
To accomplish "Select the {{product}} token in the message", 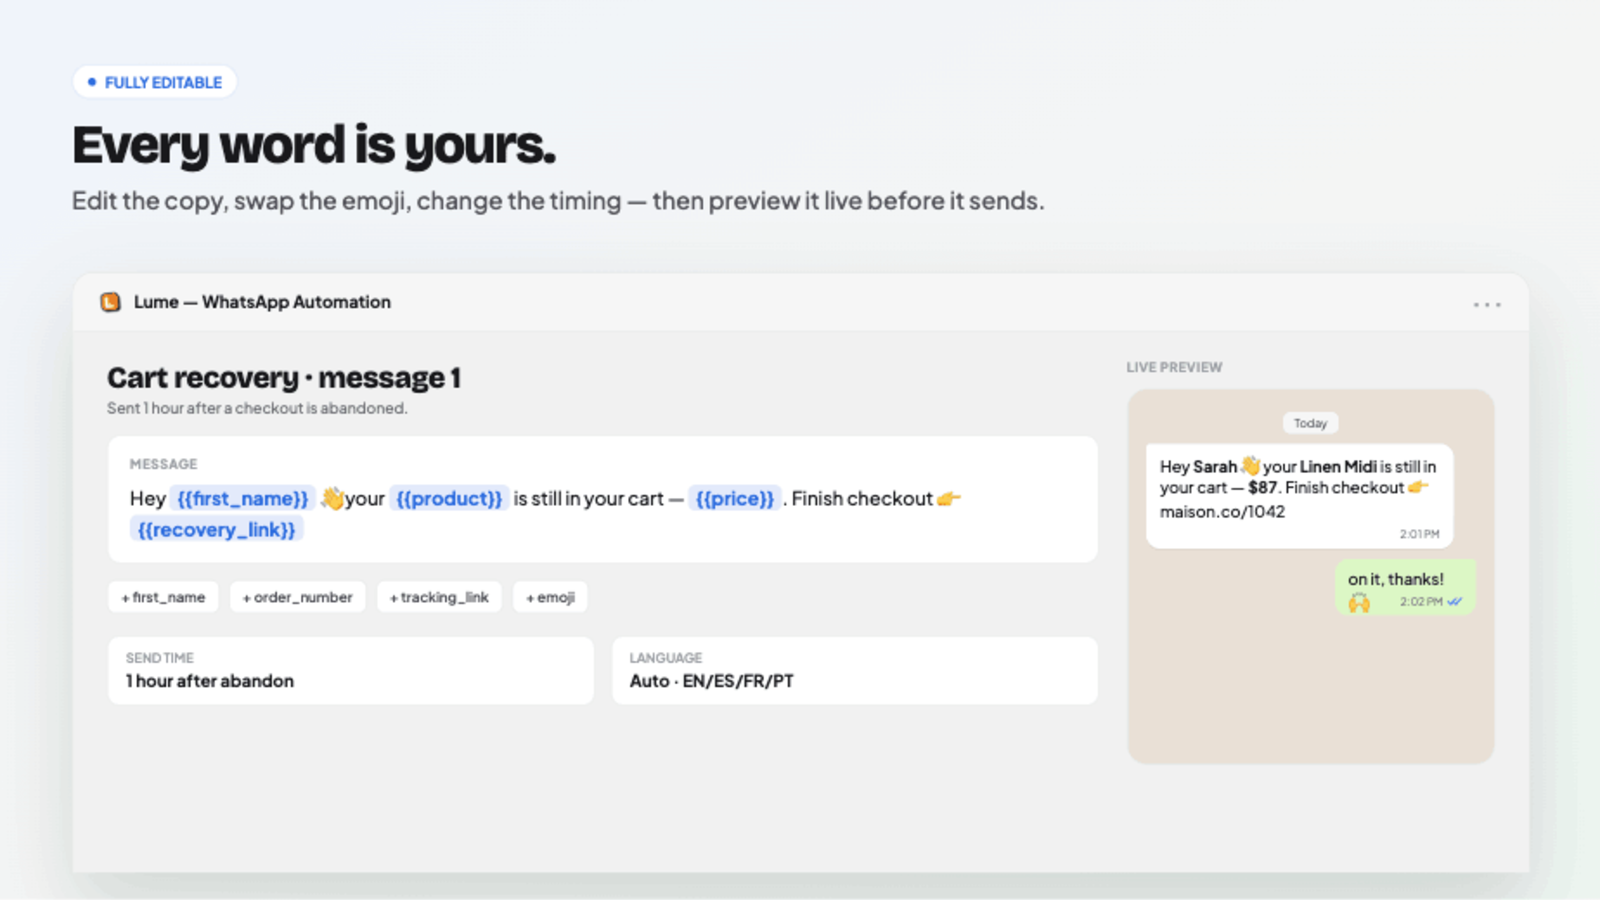I will 449,498.
